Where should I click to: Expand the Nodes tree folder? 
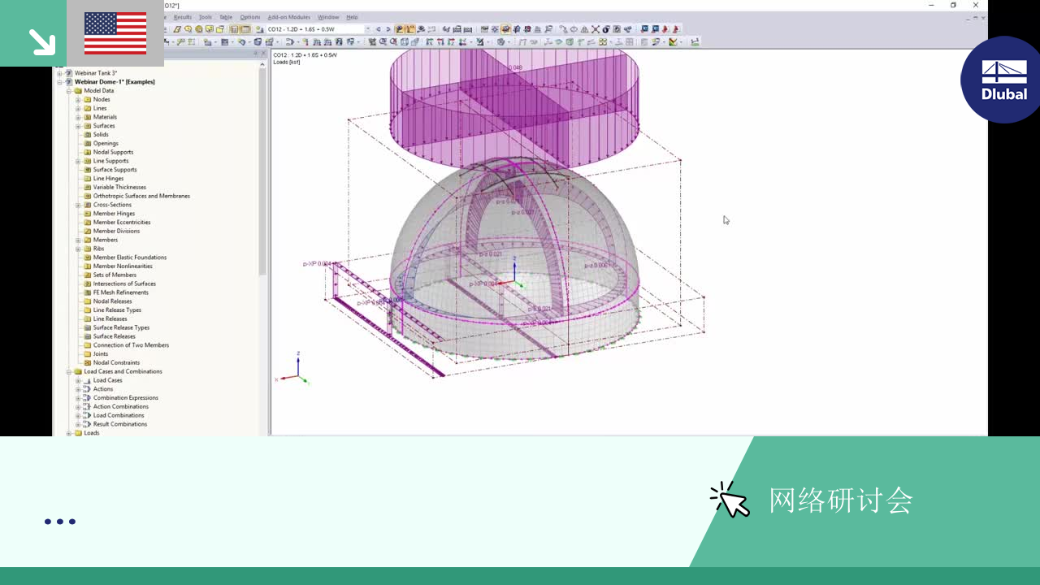coord(78,99)
